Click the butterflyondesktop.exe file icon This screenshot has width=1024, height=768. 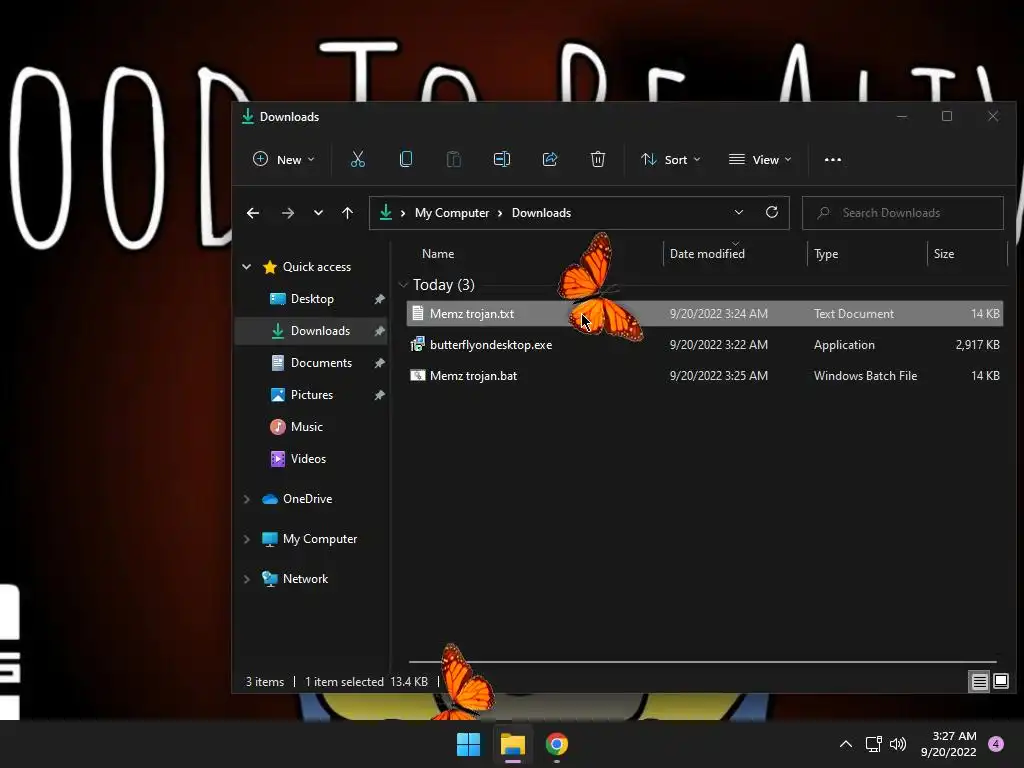point(417,344)
